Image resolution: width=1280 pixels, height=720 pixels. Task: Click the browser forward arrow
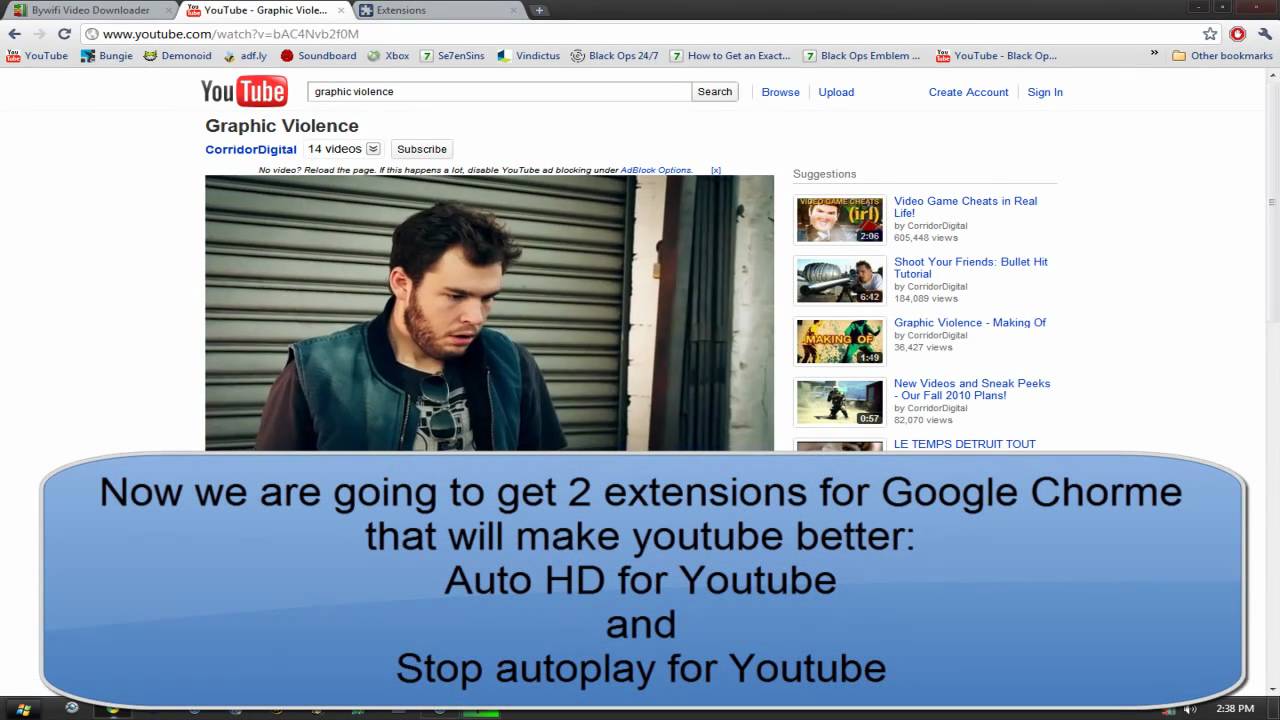39,34
